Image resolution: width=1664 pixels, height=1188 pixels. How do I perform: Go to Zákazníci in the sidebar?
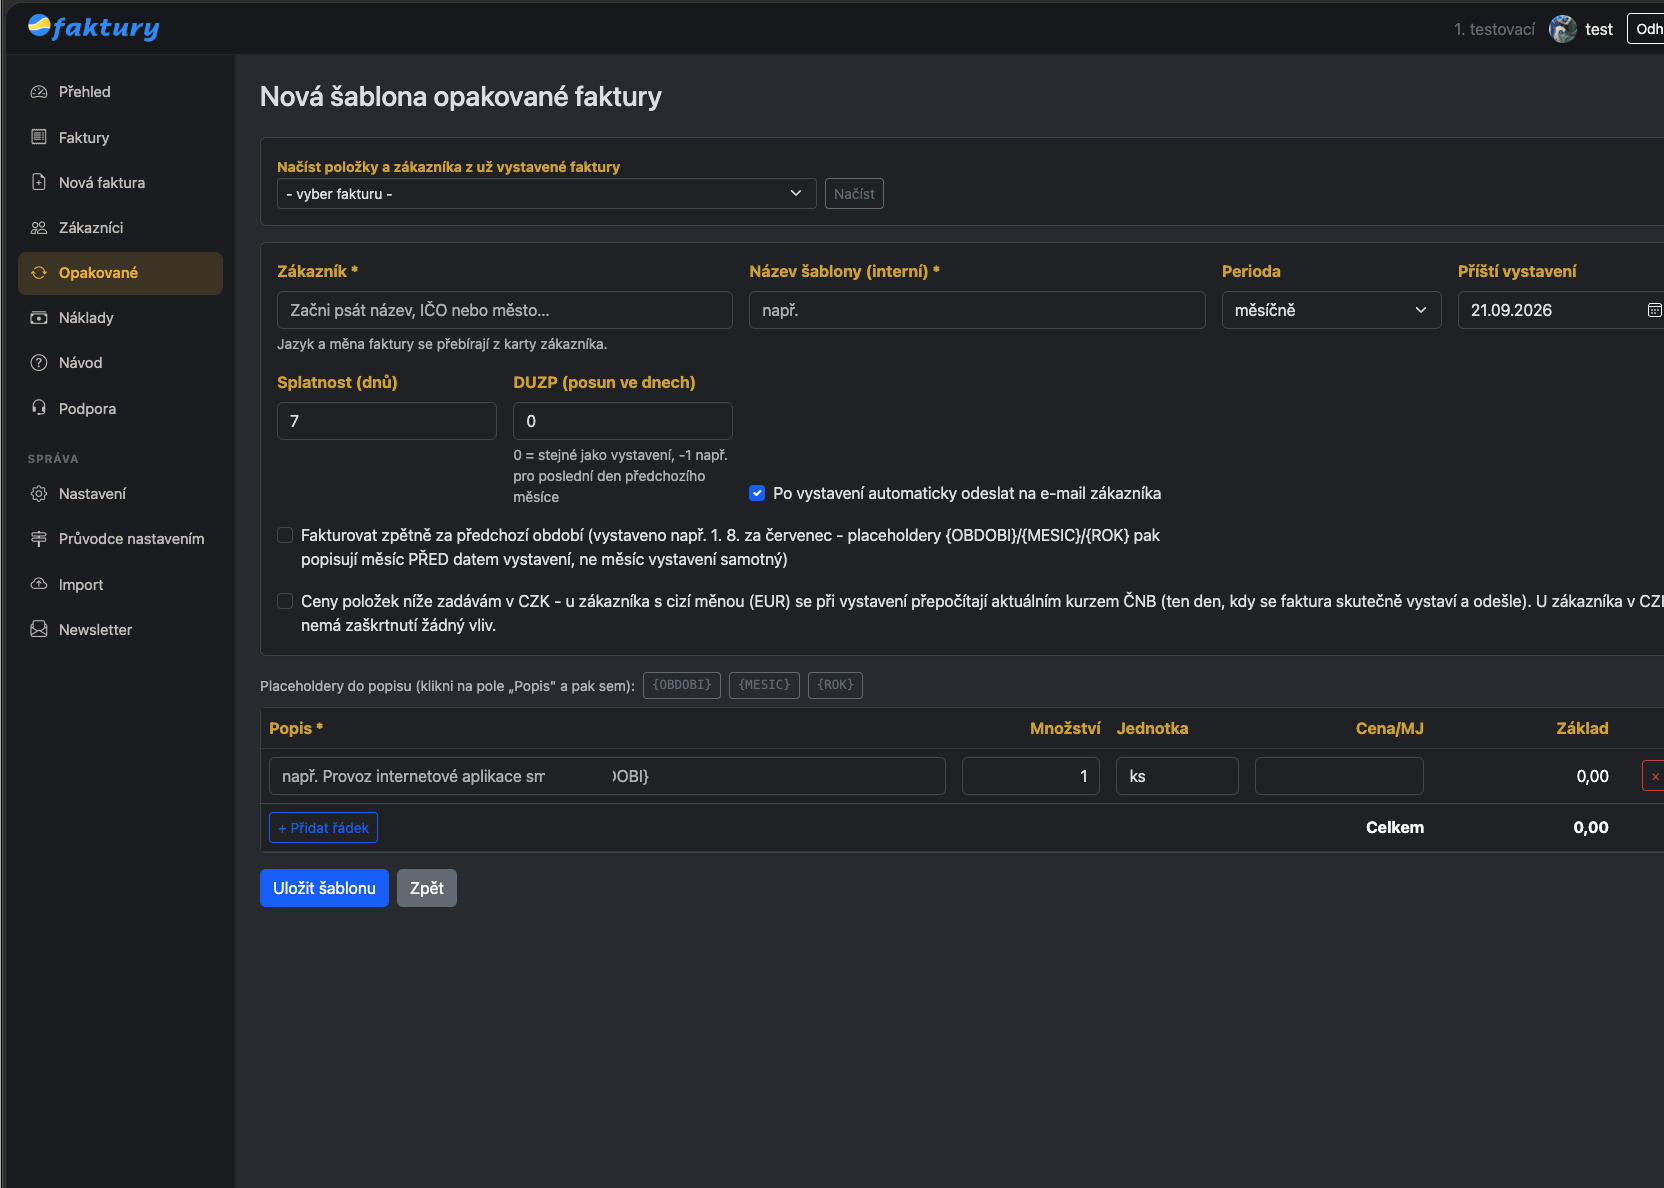click(120, 228)
